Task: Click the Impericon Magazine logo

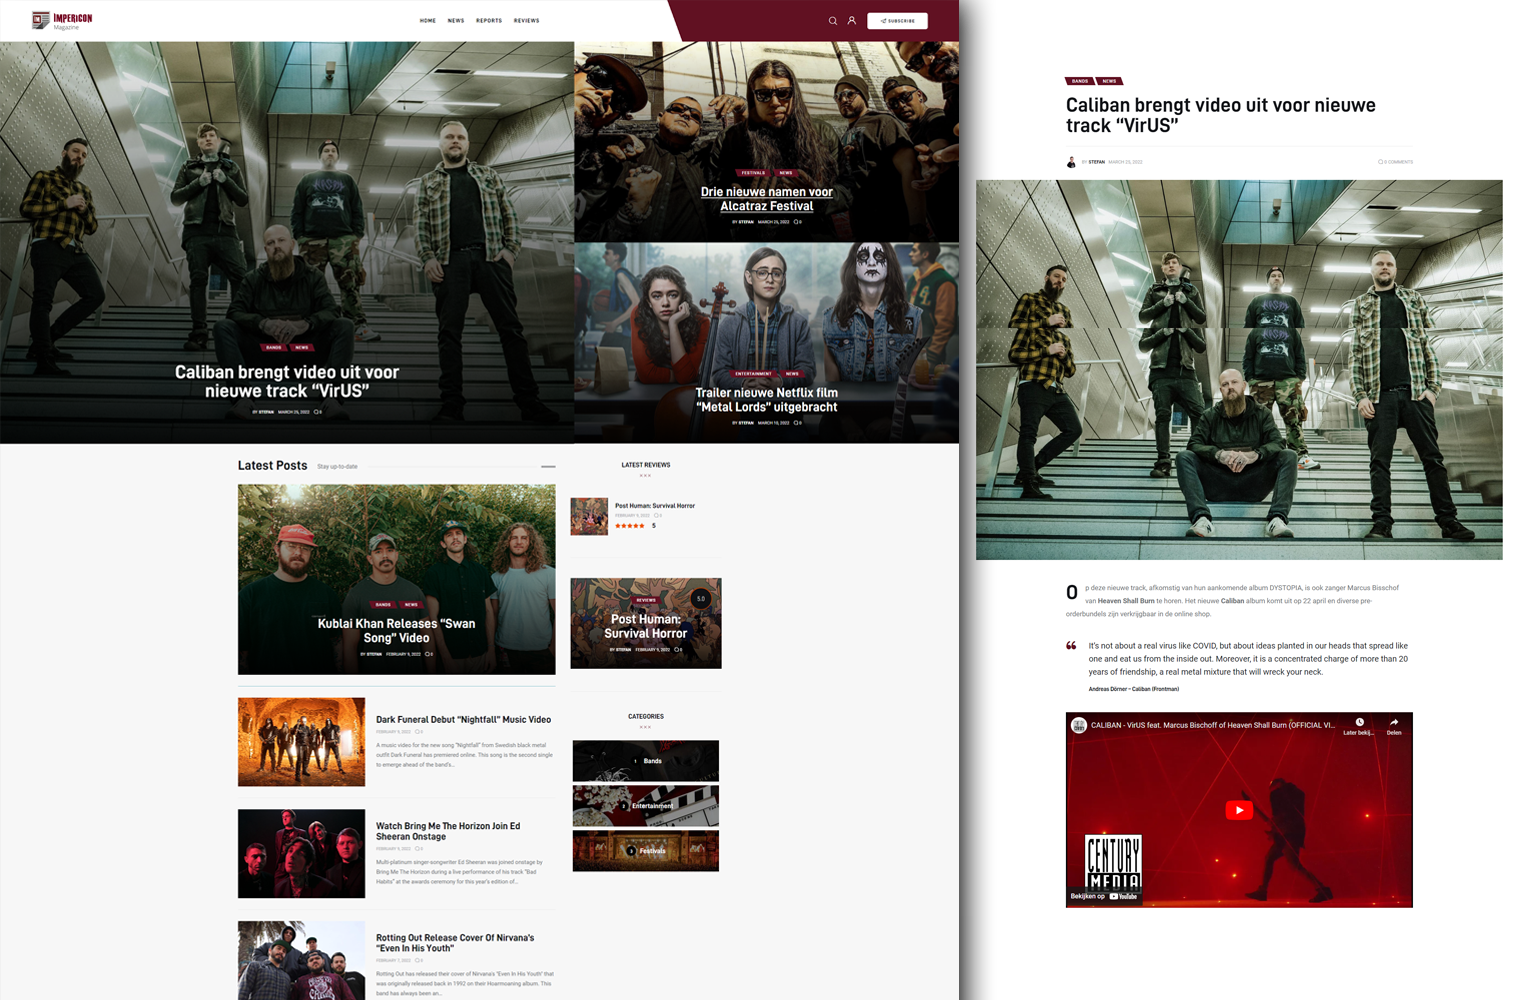Action: tap(62, 20)
